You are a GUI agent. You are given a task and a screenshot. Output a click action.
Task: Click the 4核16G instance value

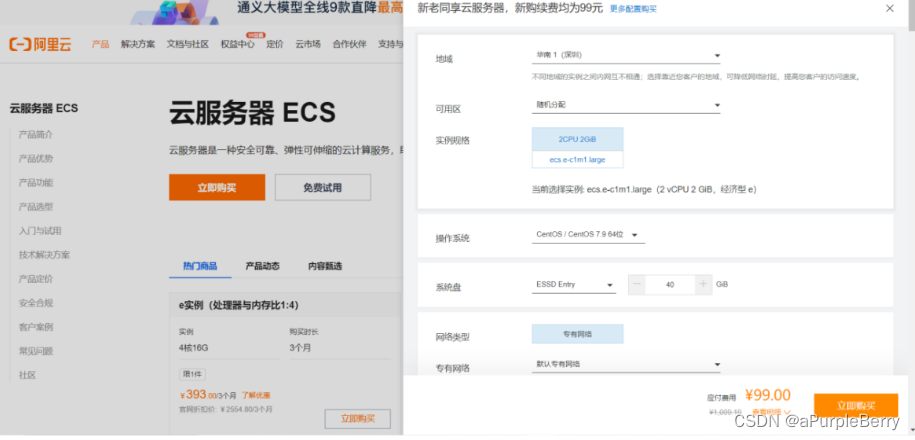tap(194, 348)
